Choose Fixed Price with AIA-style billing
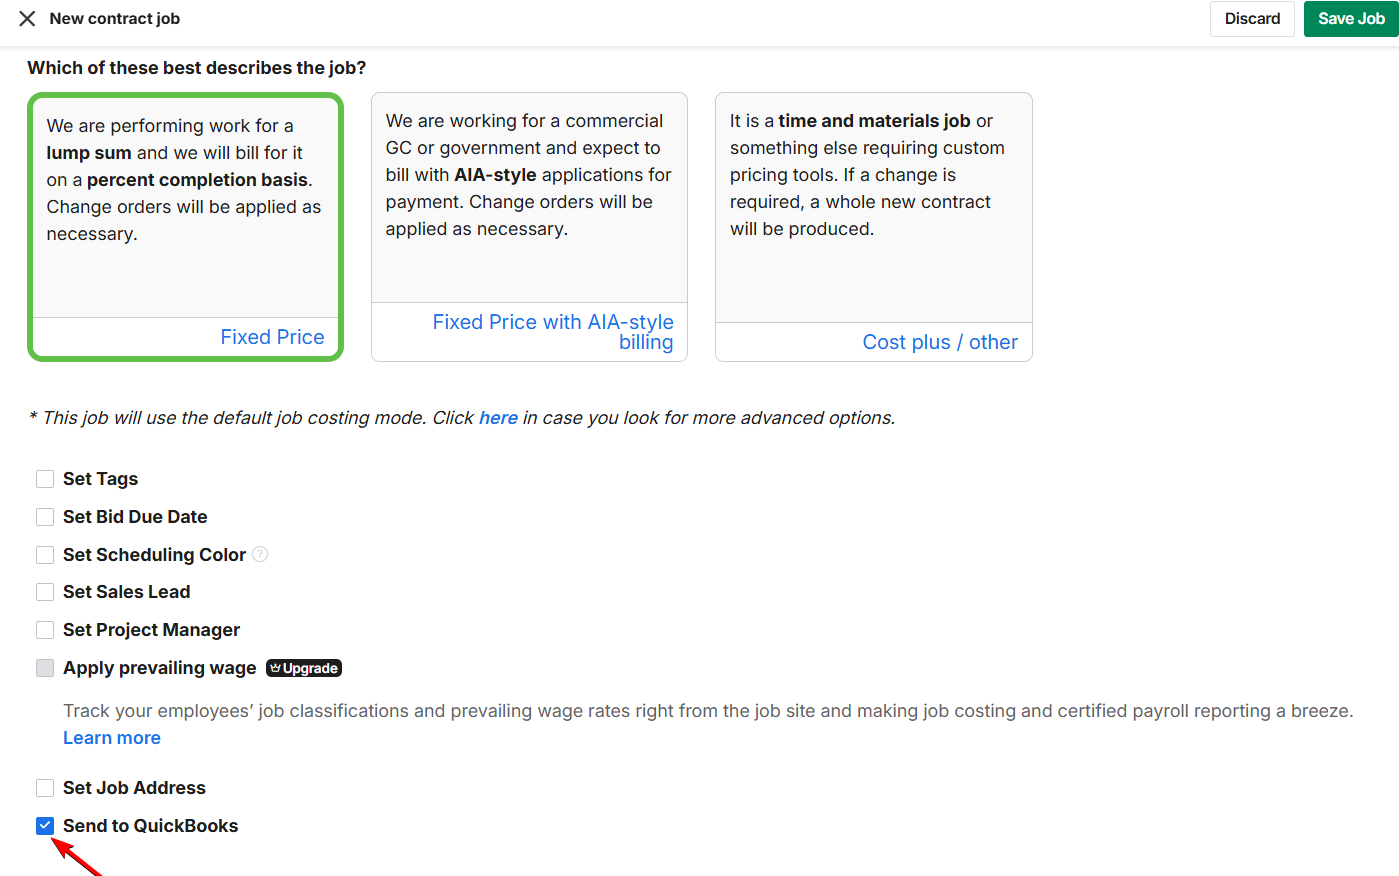Screen dimensions: 1399x876 point(529,227)
